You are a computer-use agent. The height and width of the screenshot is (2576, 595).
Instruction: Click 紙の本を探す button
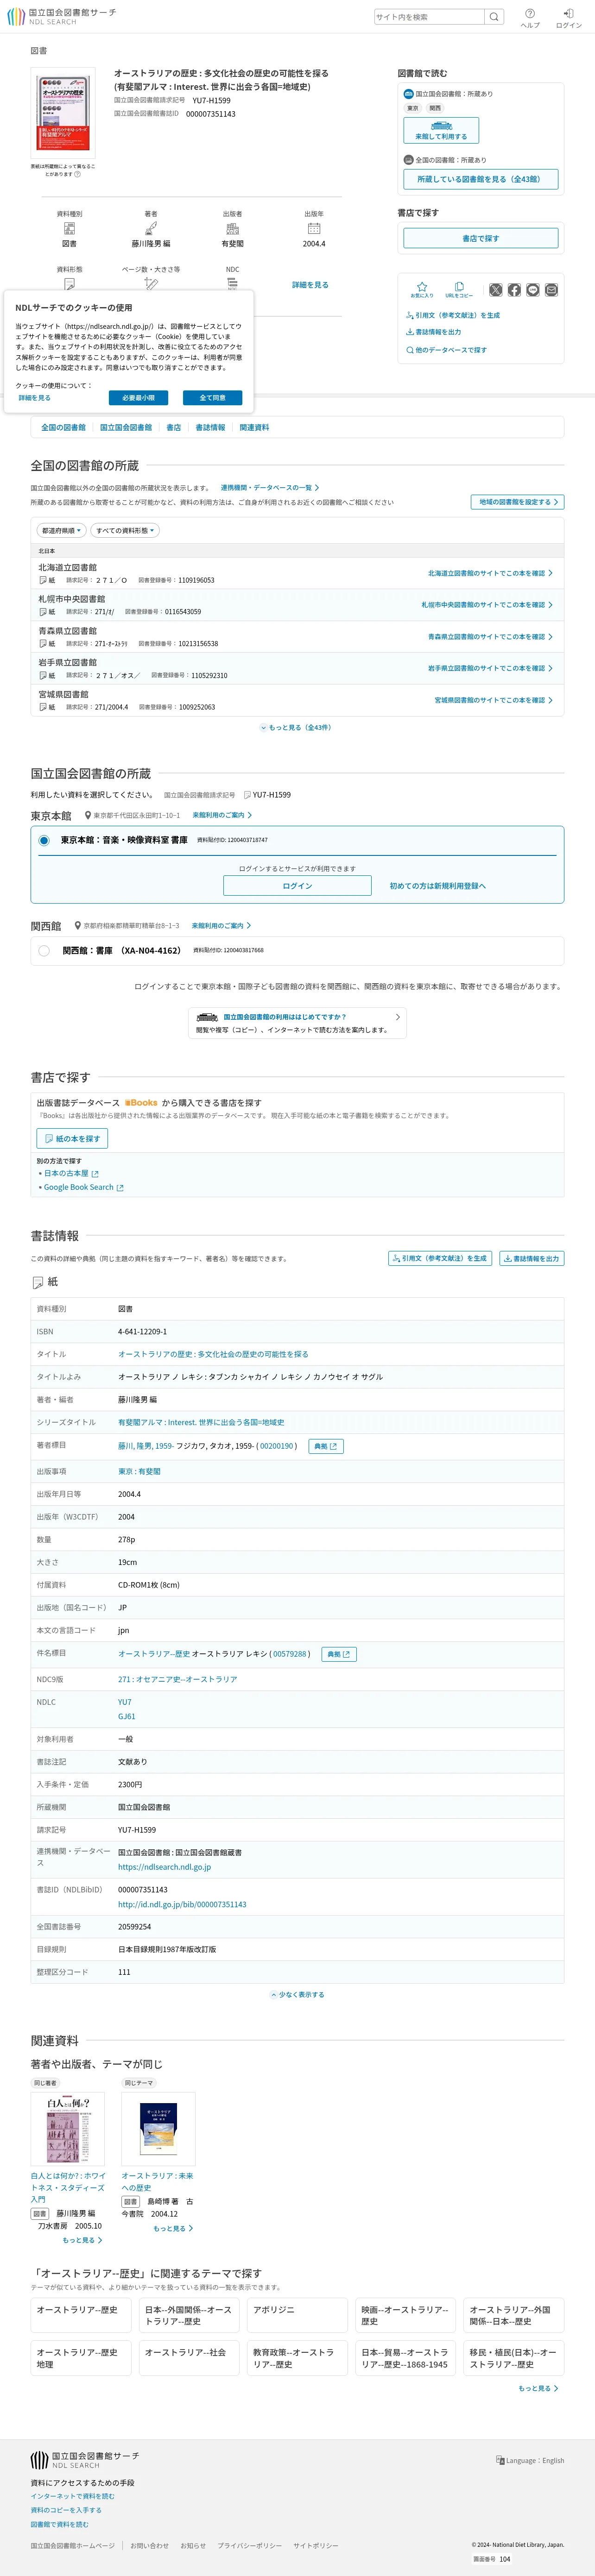pos(72,1138)
